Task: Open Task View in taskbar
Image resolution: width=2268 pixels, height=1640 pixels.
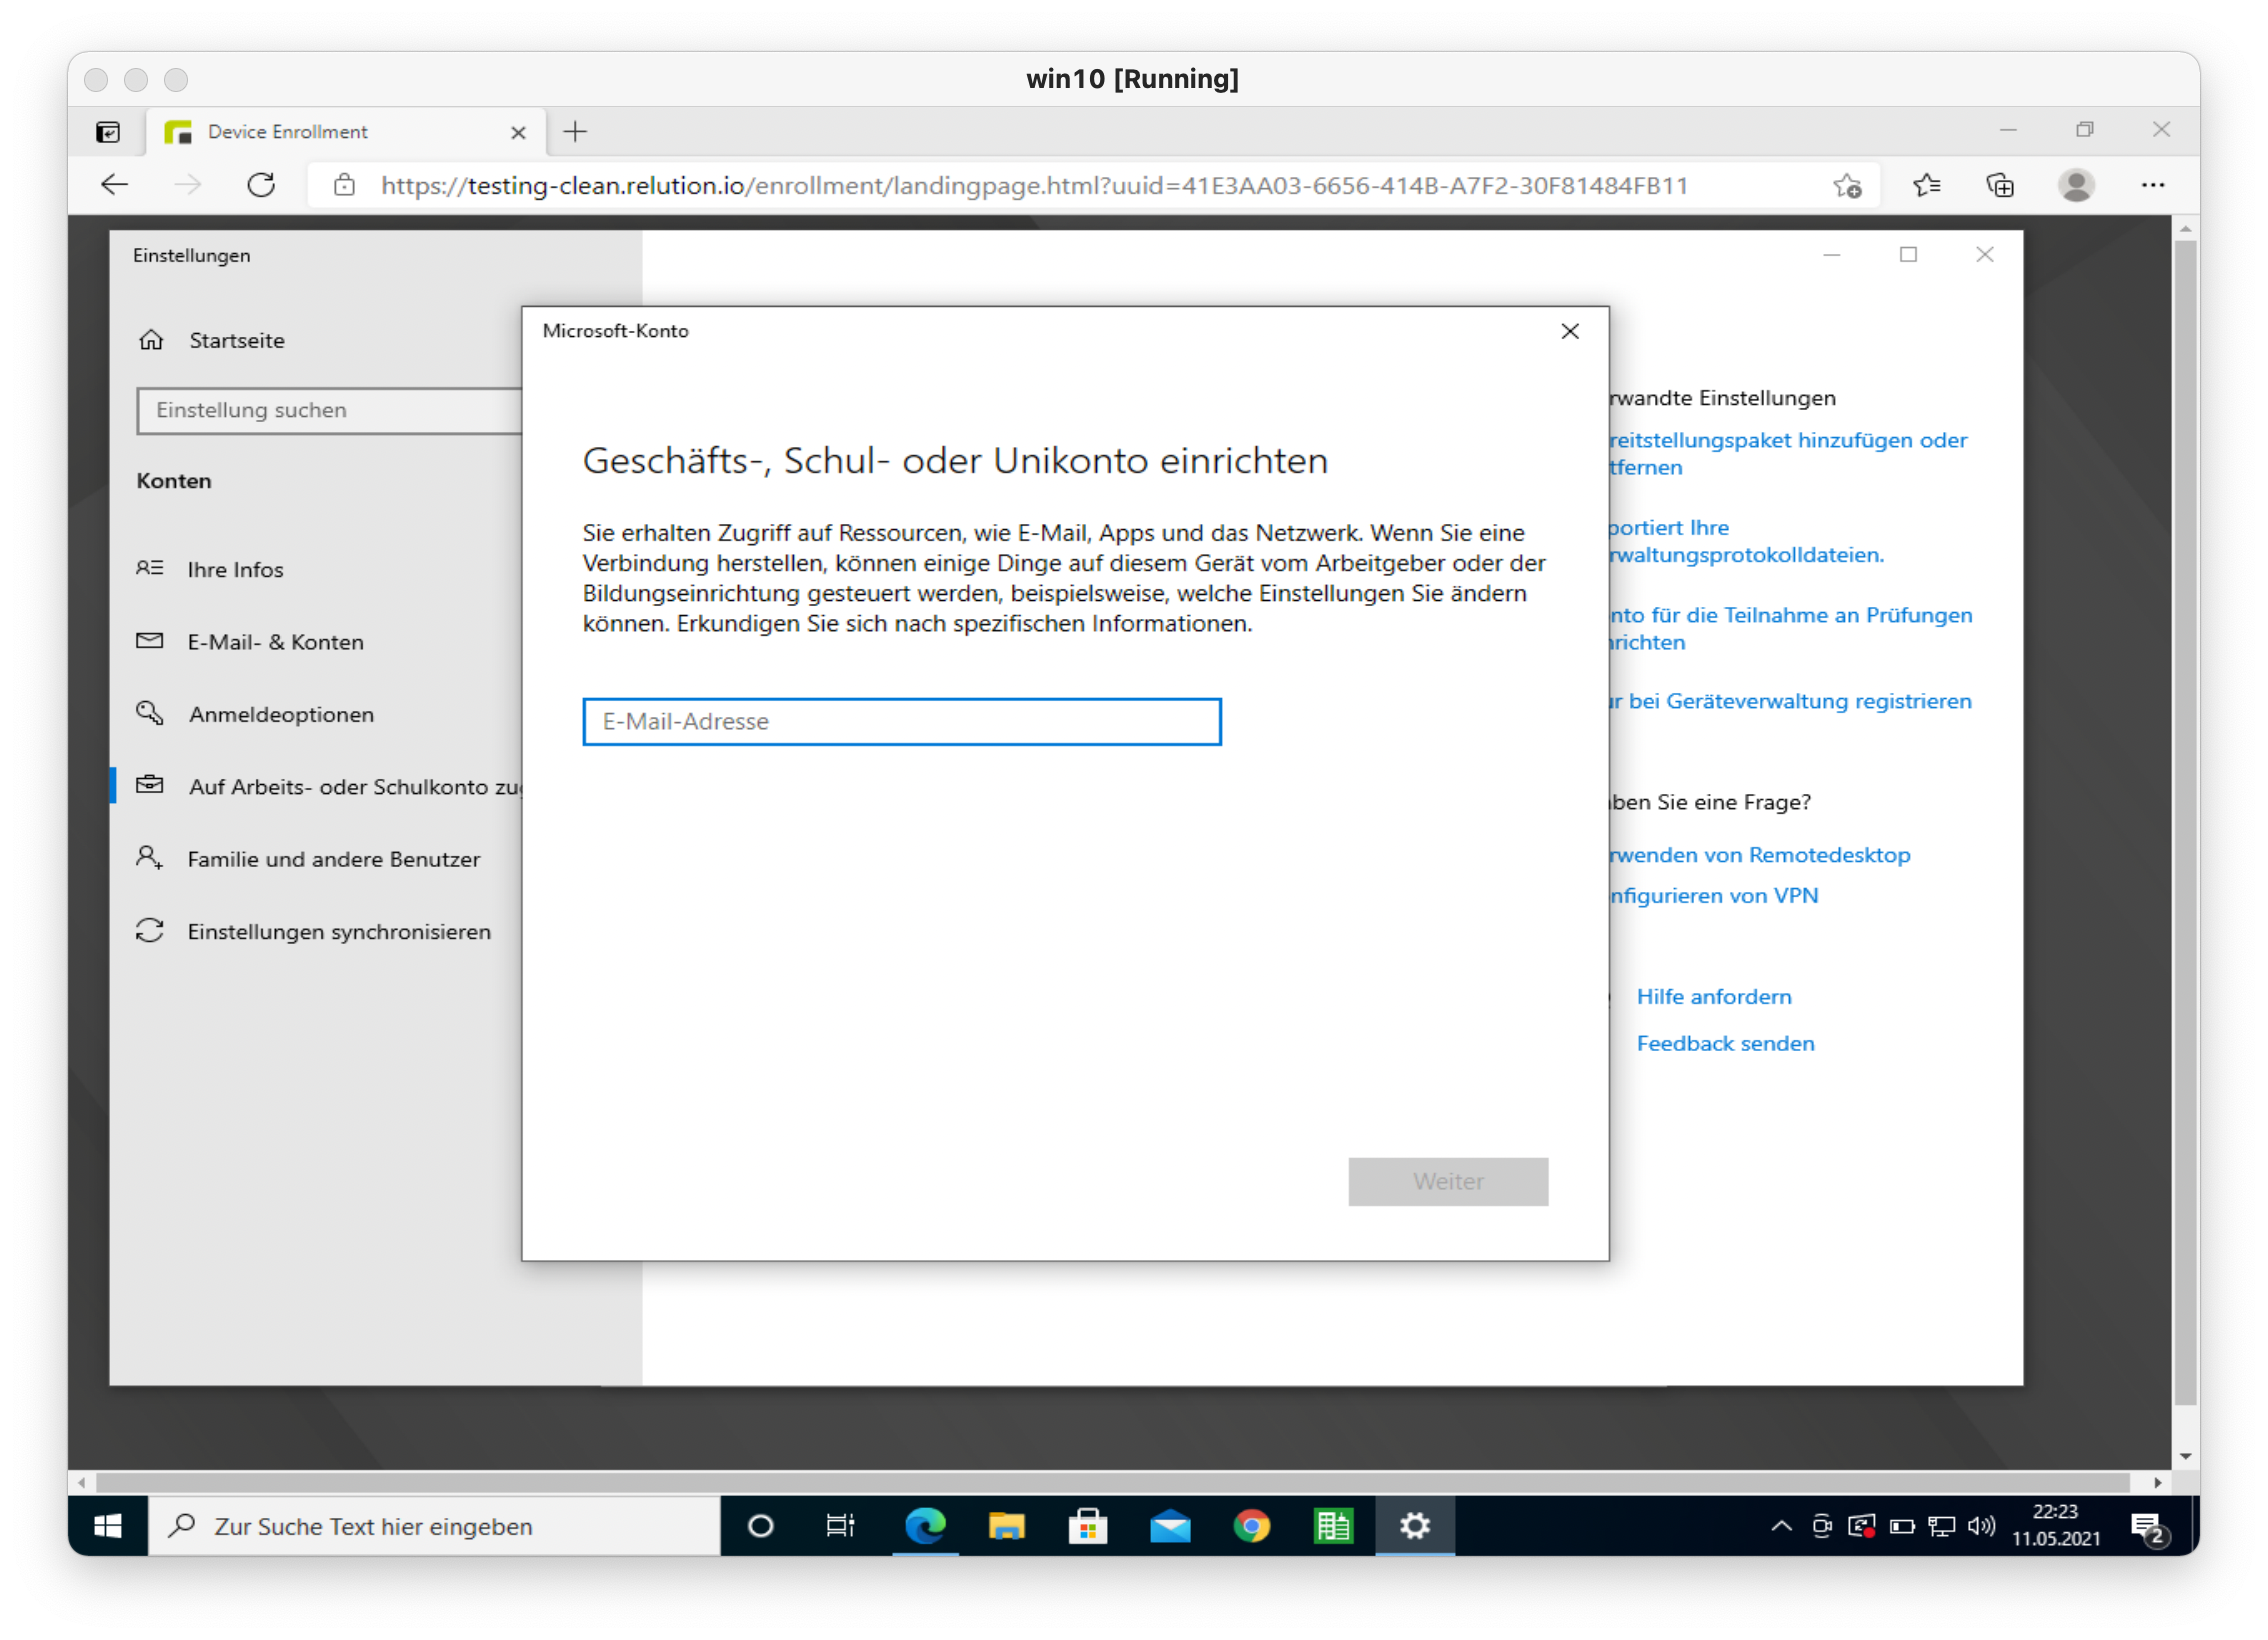Action: [840, 1526]
